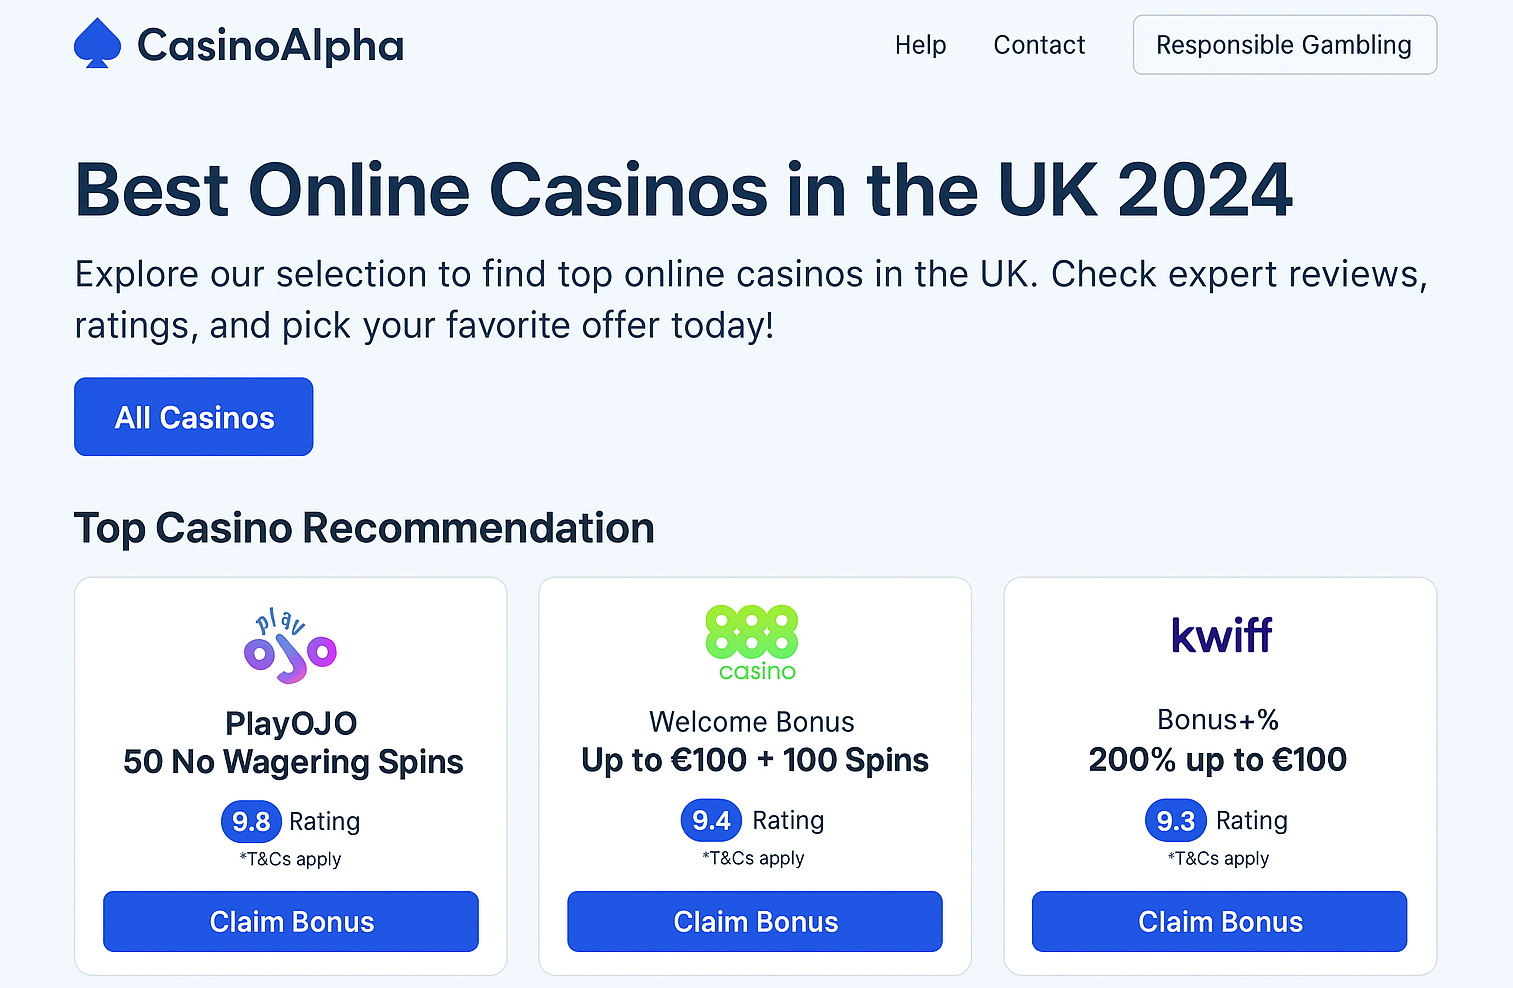
Task: Click the 9.3 rating badge
Action: click(1176, 821)
